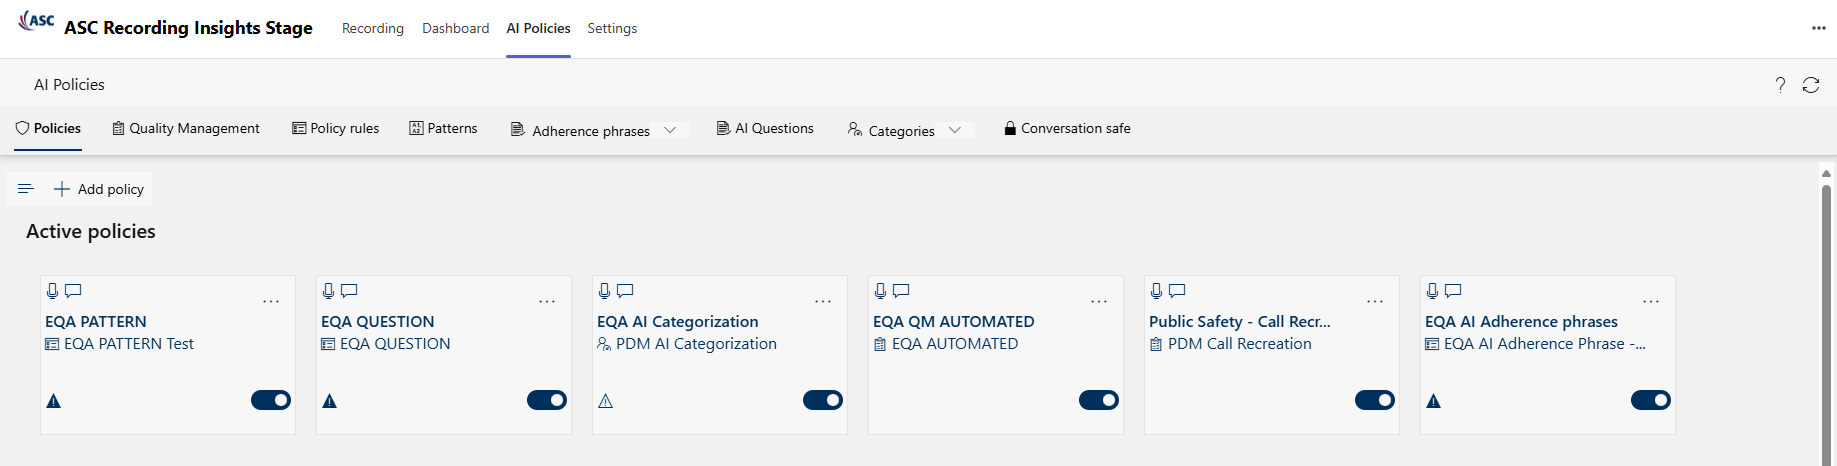Screen dimensions: 1837x466
Task: Toggle off the EQA QUESTION policy
Action: [x=547, y=400]
